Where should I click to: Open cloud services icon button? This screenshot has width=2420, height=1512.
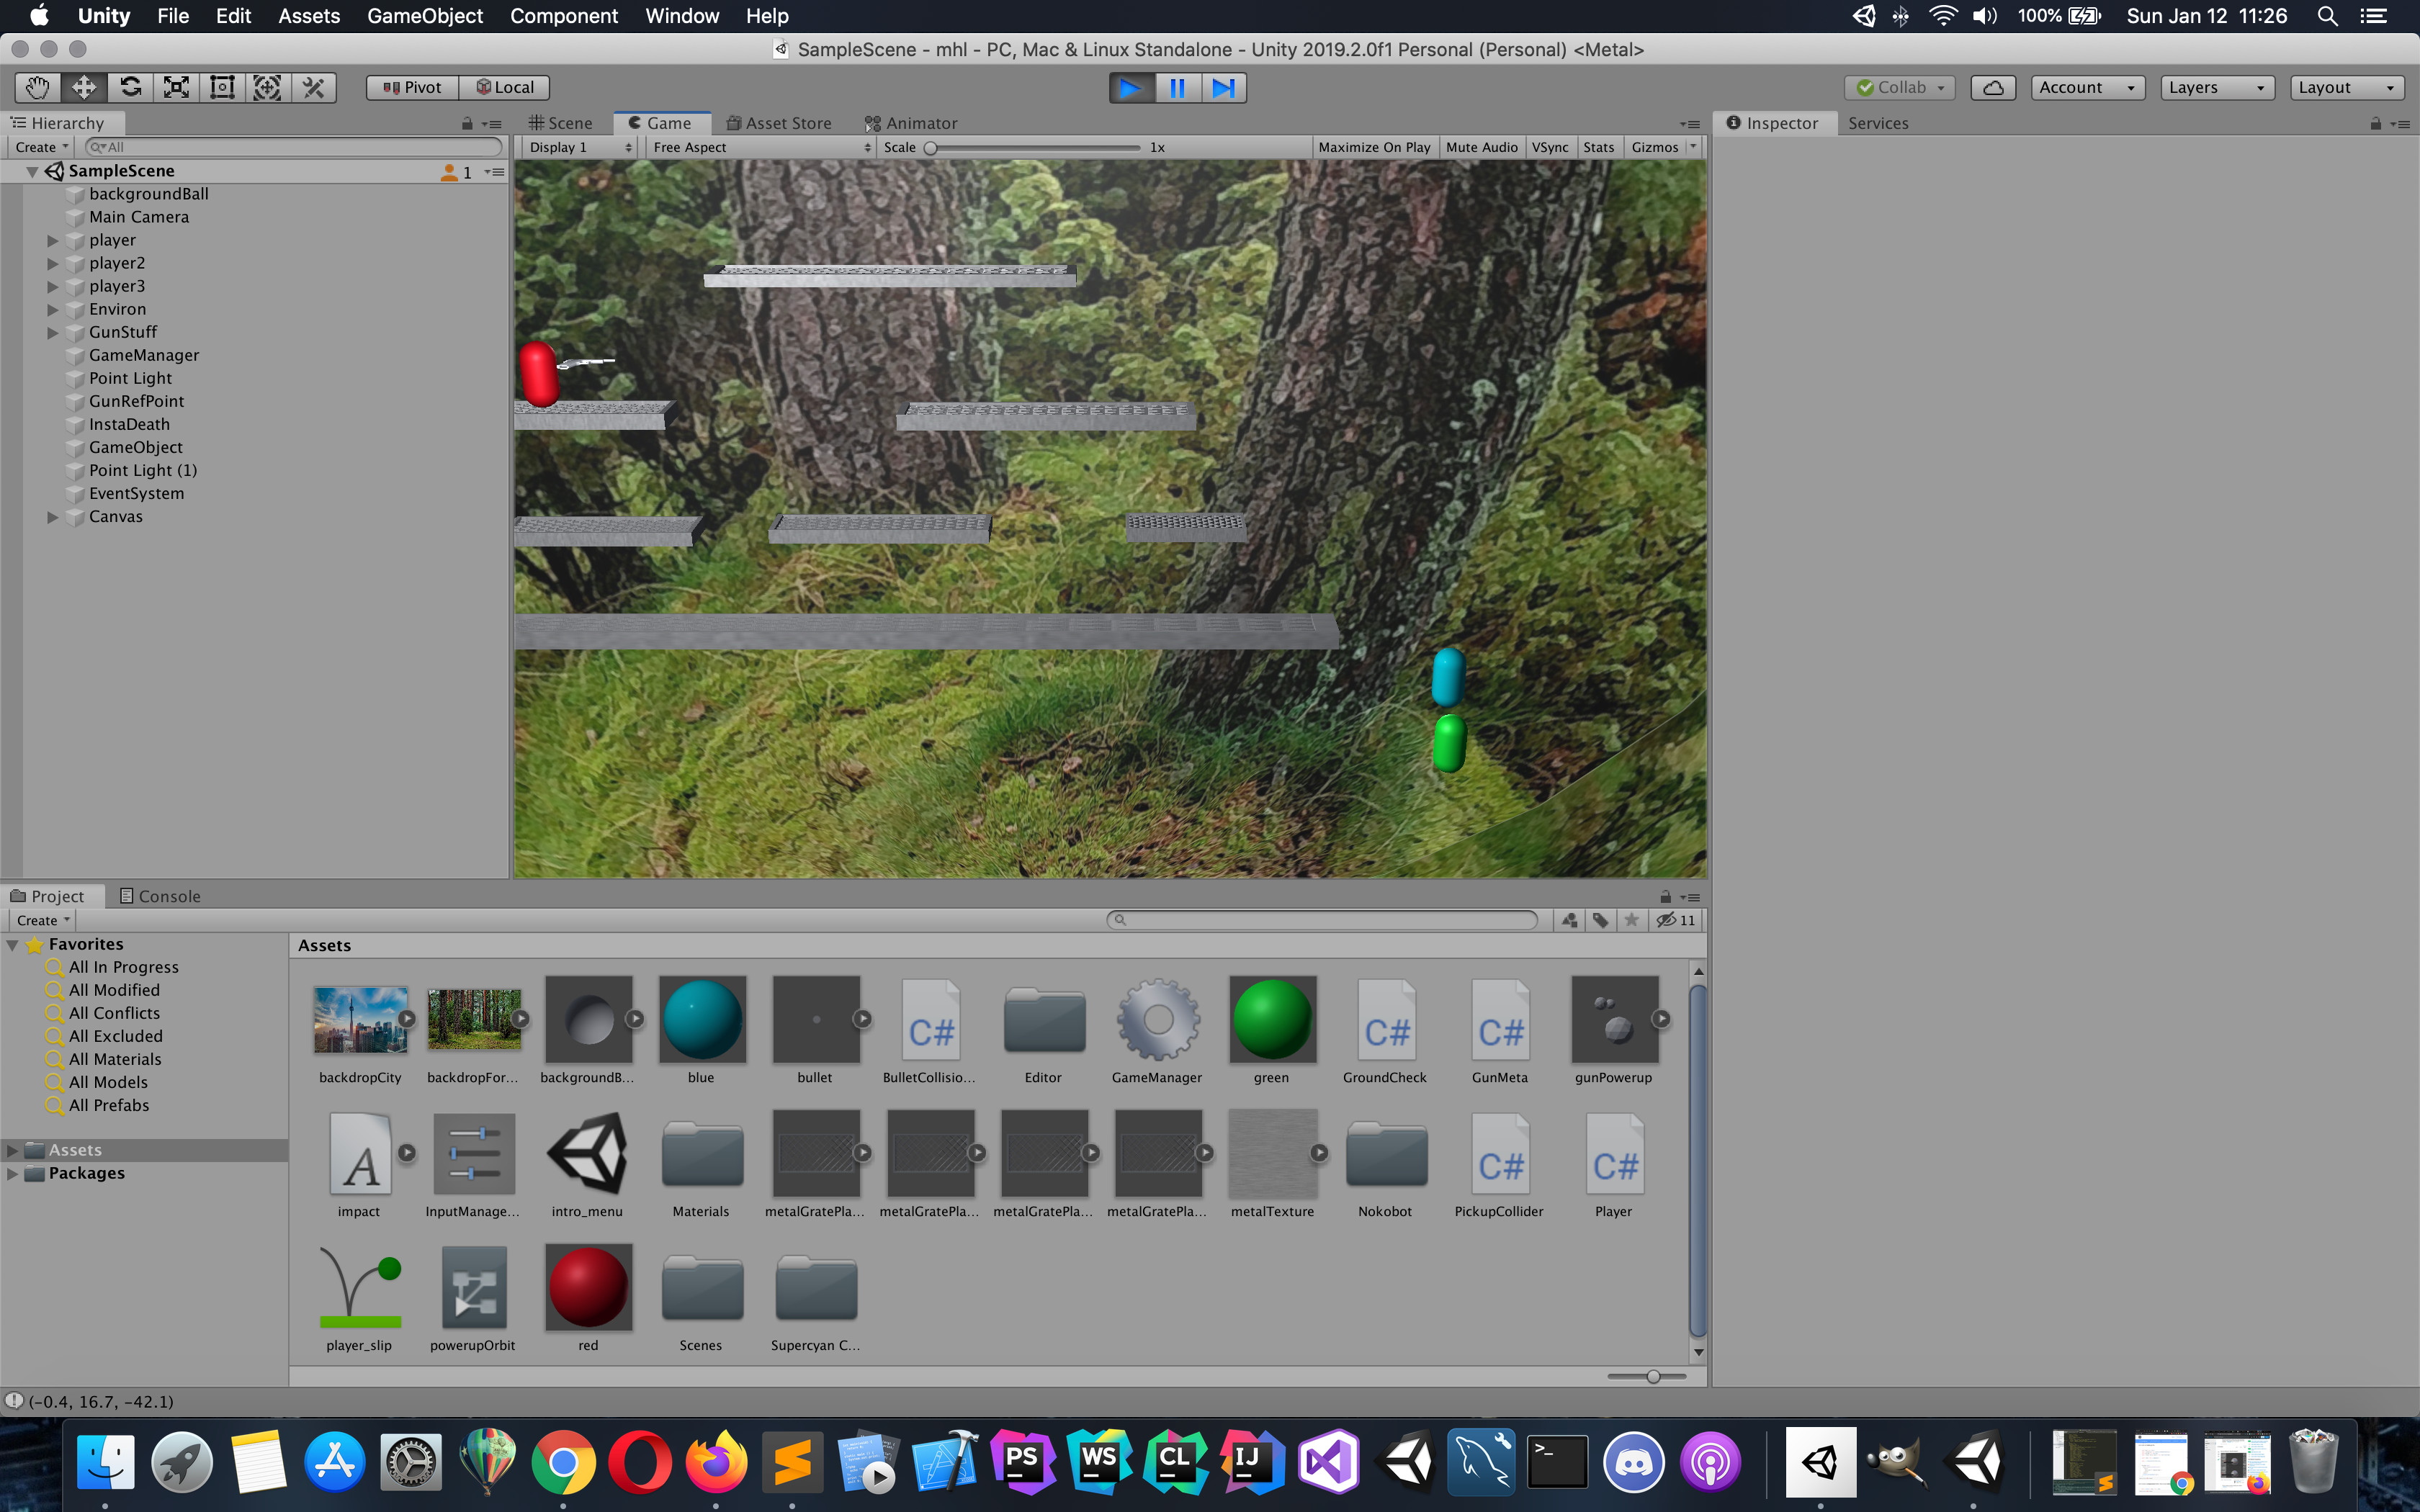point(1992,87)
